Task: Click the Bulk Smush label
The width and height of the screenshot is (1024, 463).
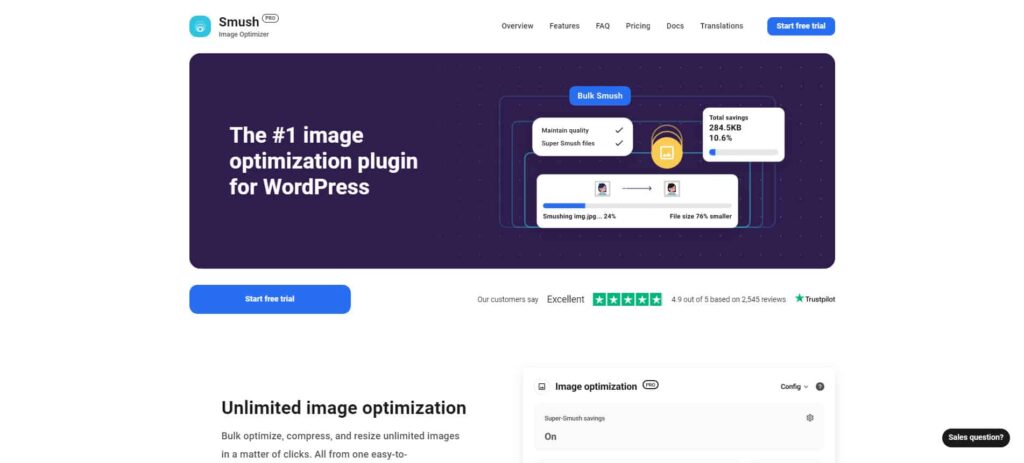Action: click(x=600, y=95)
